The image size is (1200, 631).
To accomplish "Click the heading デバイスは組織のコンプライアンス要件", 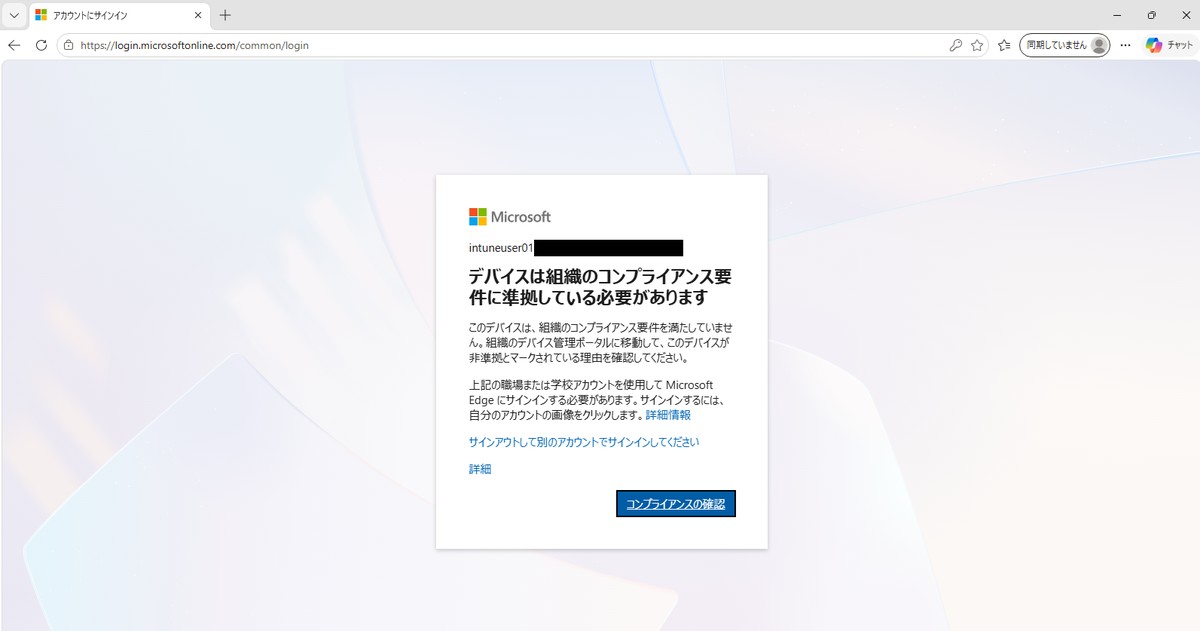I will (600, 287).
